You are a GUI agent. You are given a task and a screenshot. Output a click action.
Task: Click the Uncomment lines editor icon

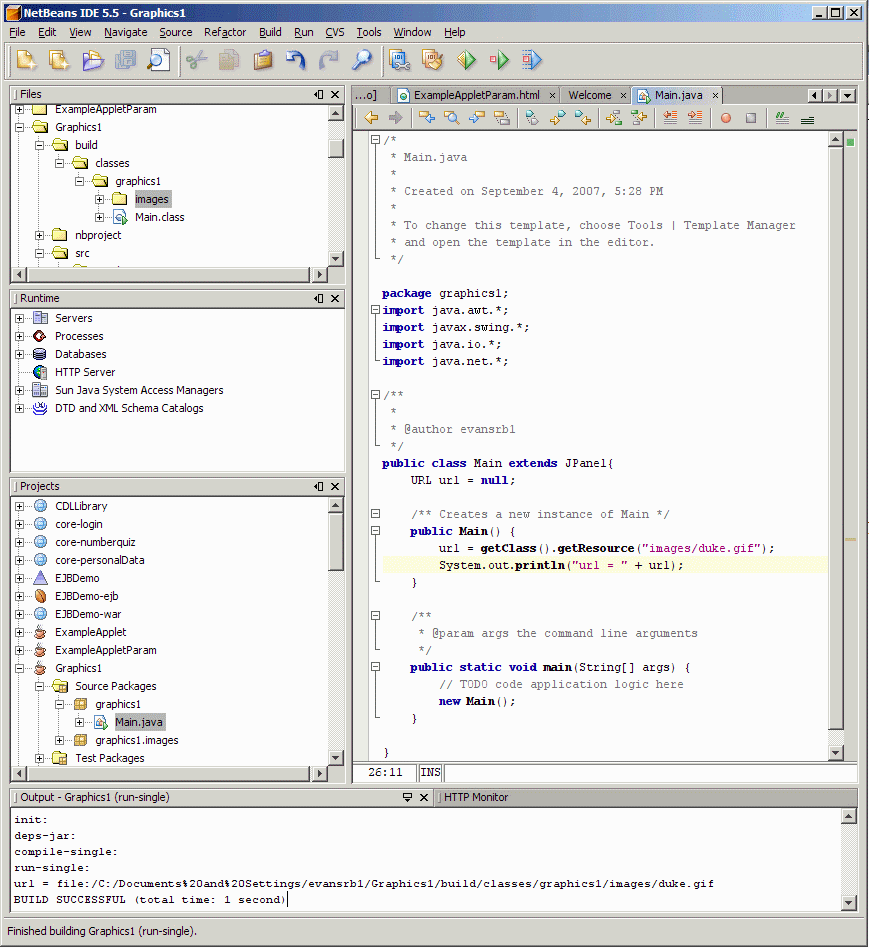point(807,119)
